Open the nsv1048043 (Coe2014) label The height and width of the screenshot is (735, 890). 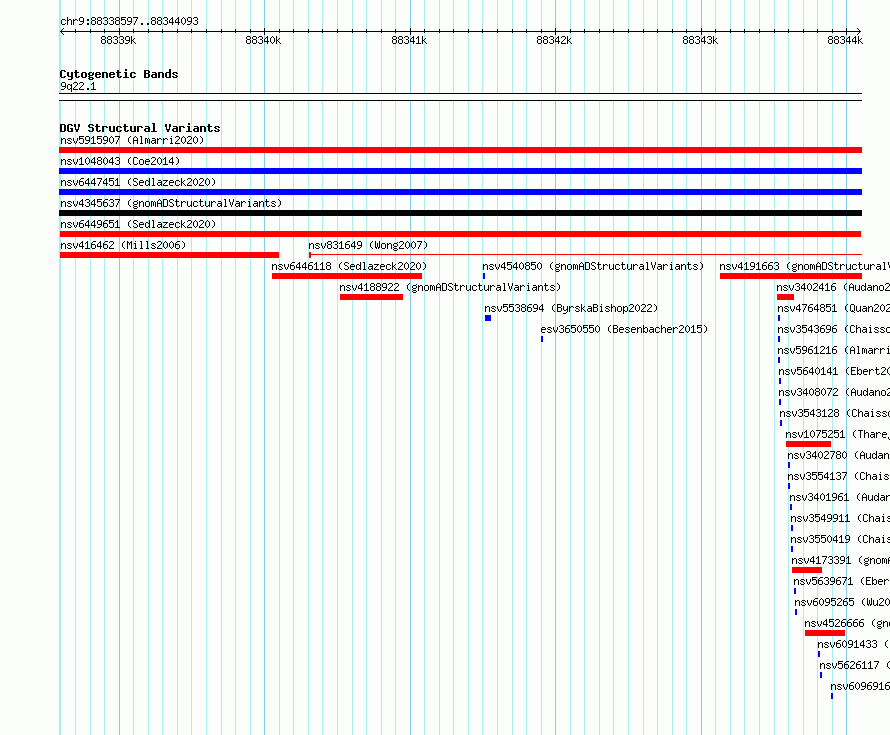120,161
